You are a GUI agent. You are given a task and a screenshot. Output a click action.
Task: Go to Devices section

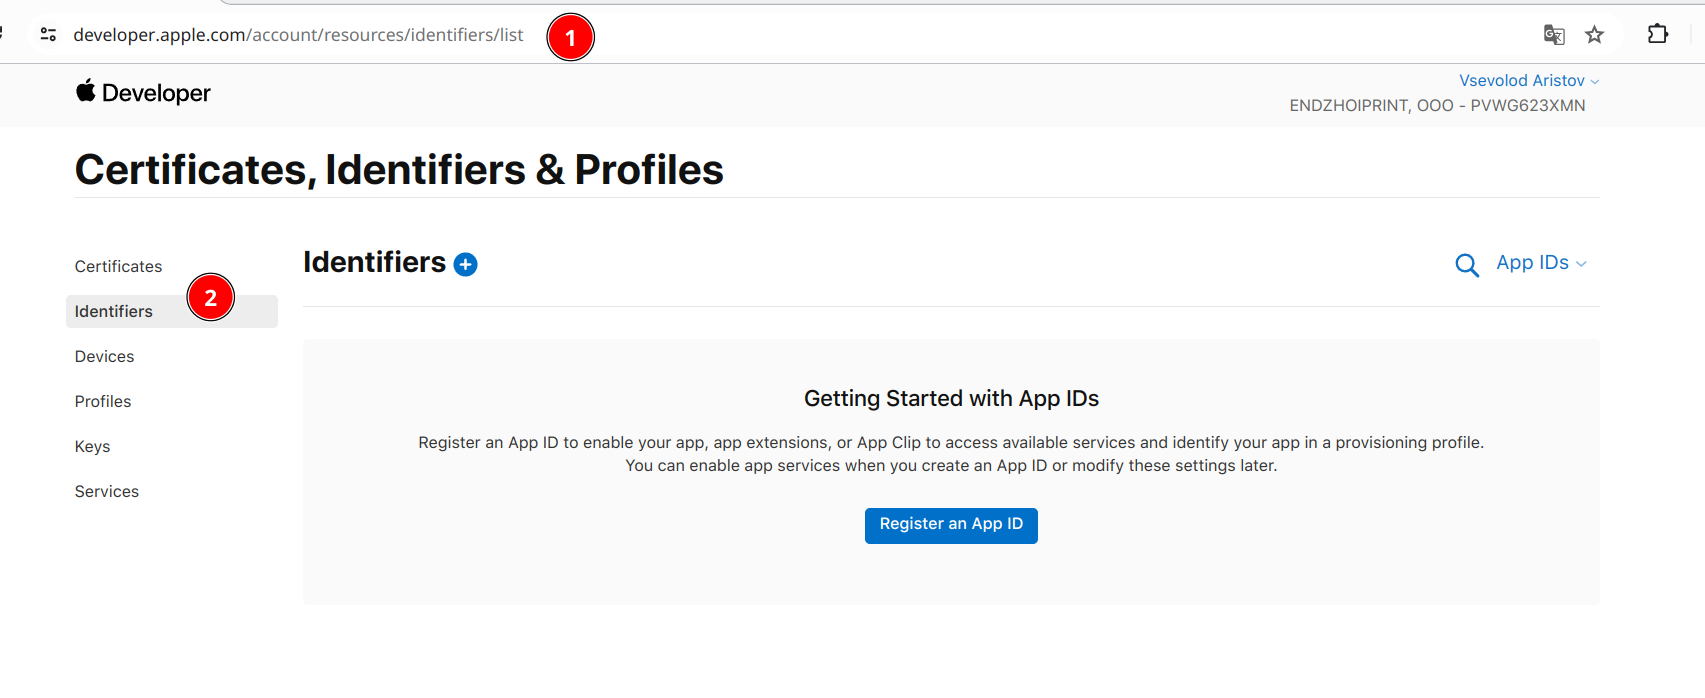(104, 356)
